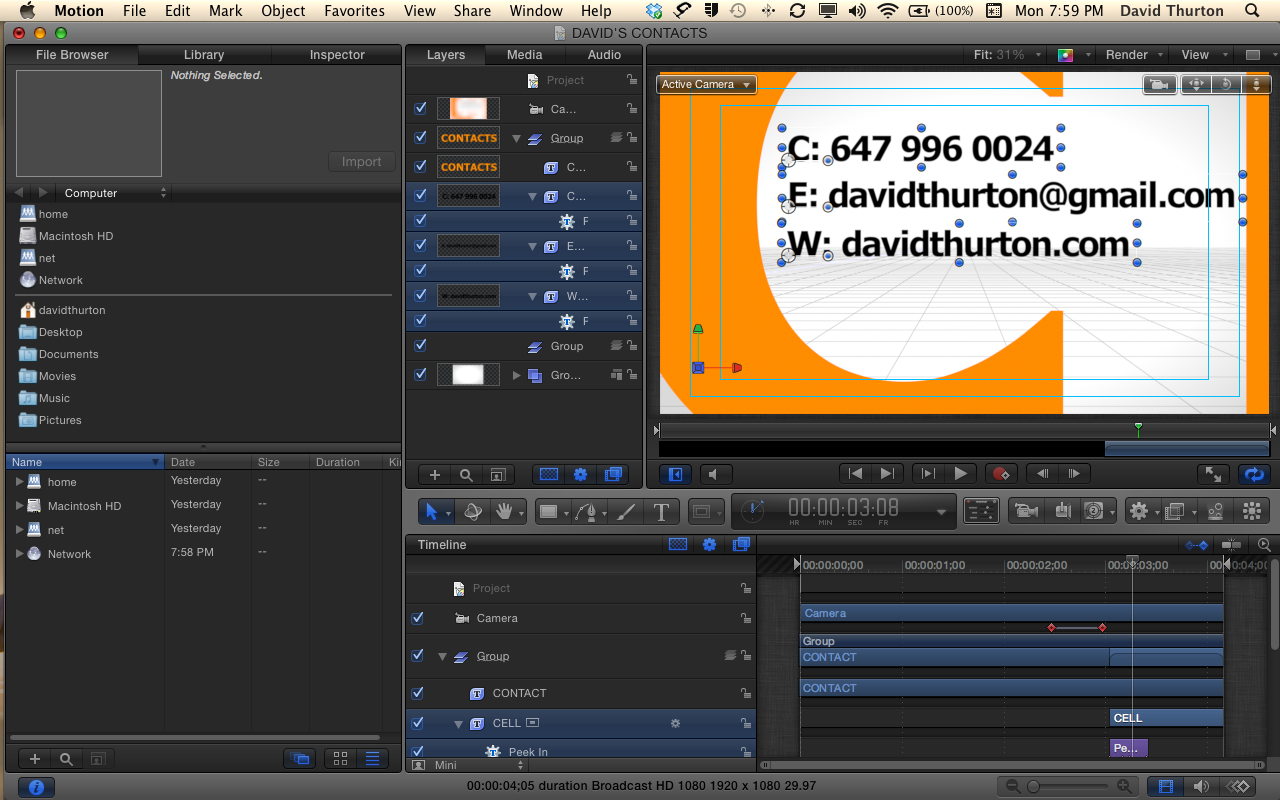Open the Active Camera dropdown
1280x800 pixels.
[706, 85]
